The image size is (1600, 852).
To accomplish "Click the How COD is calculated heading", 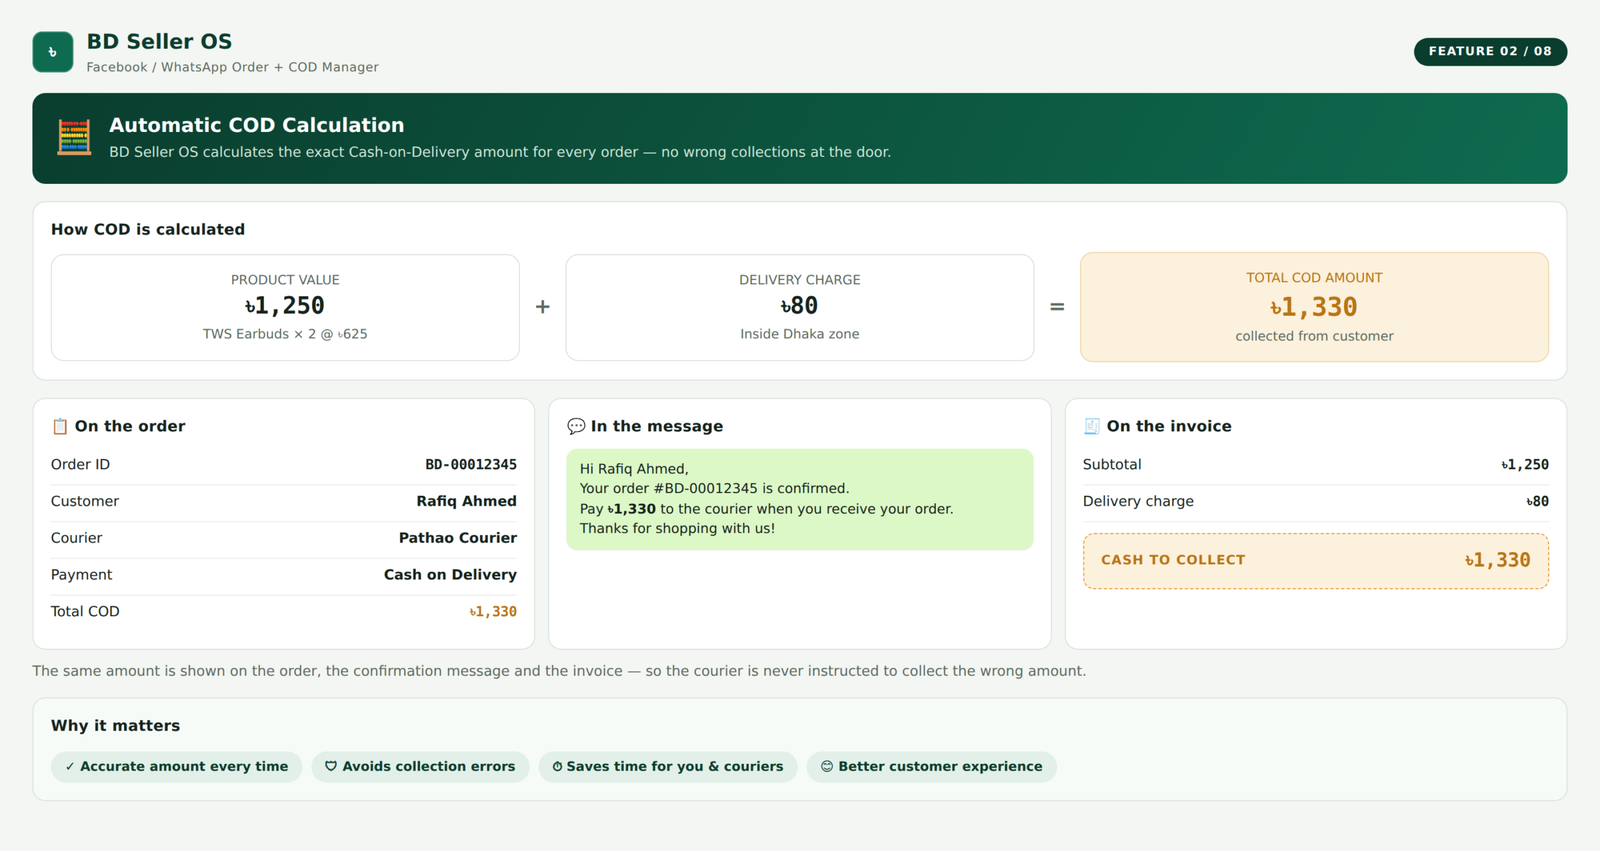I will 148,229.
